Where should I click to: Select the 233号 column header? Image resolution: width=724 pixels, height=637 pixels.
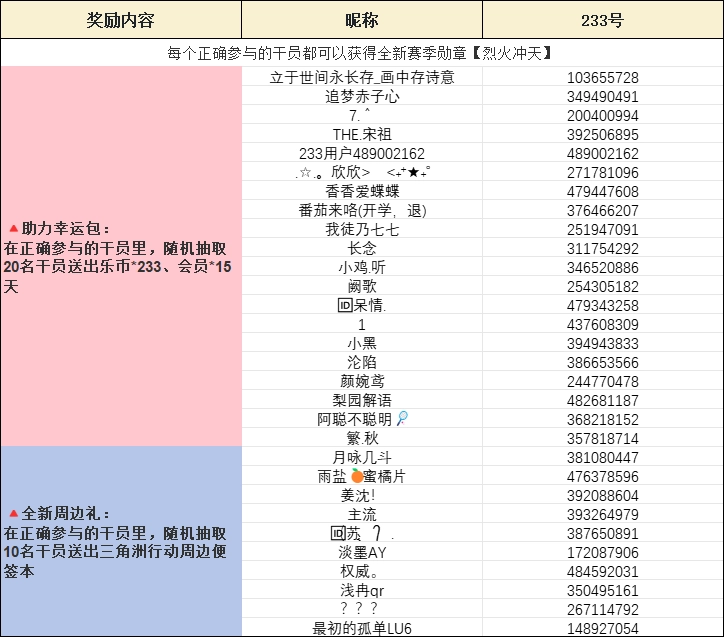pos(602,20)
